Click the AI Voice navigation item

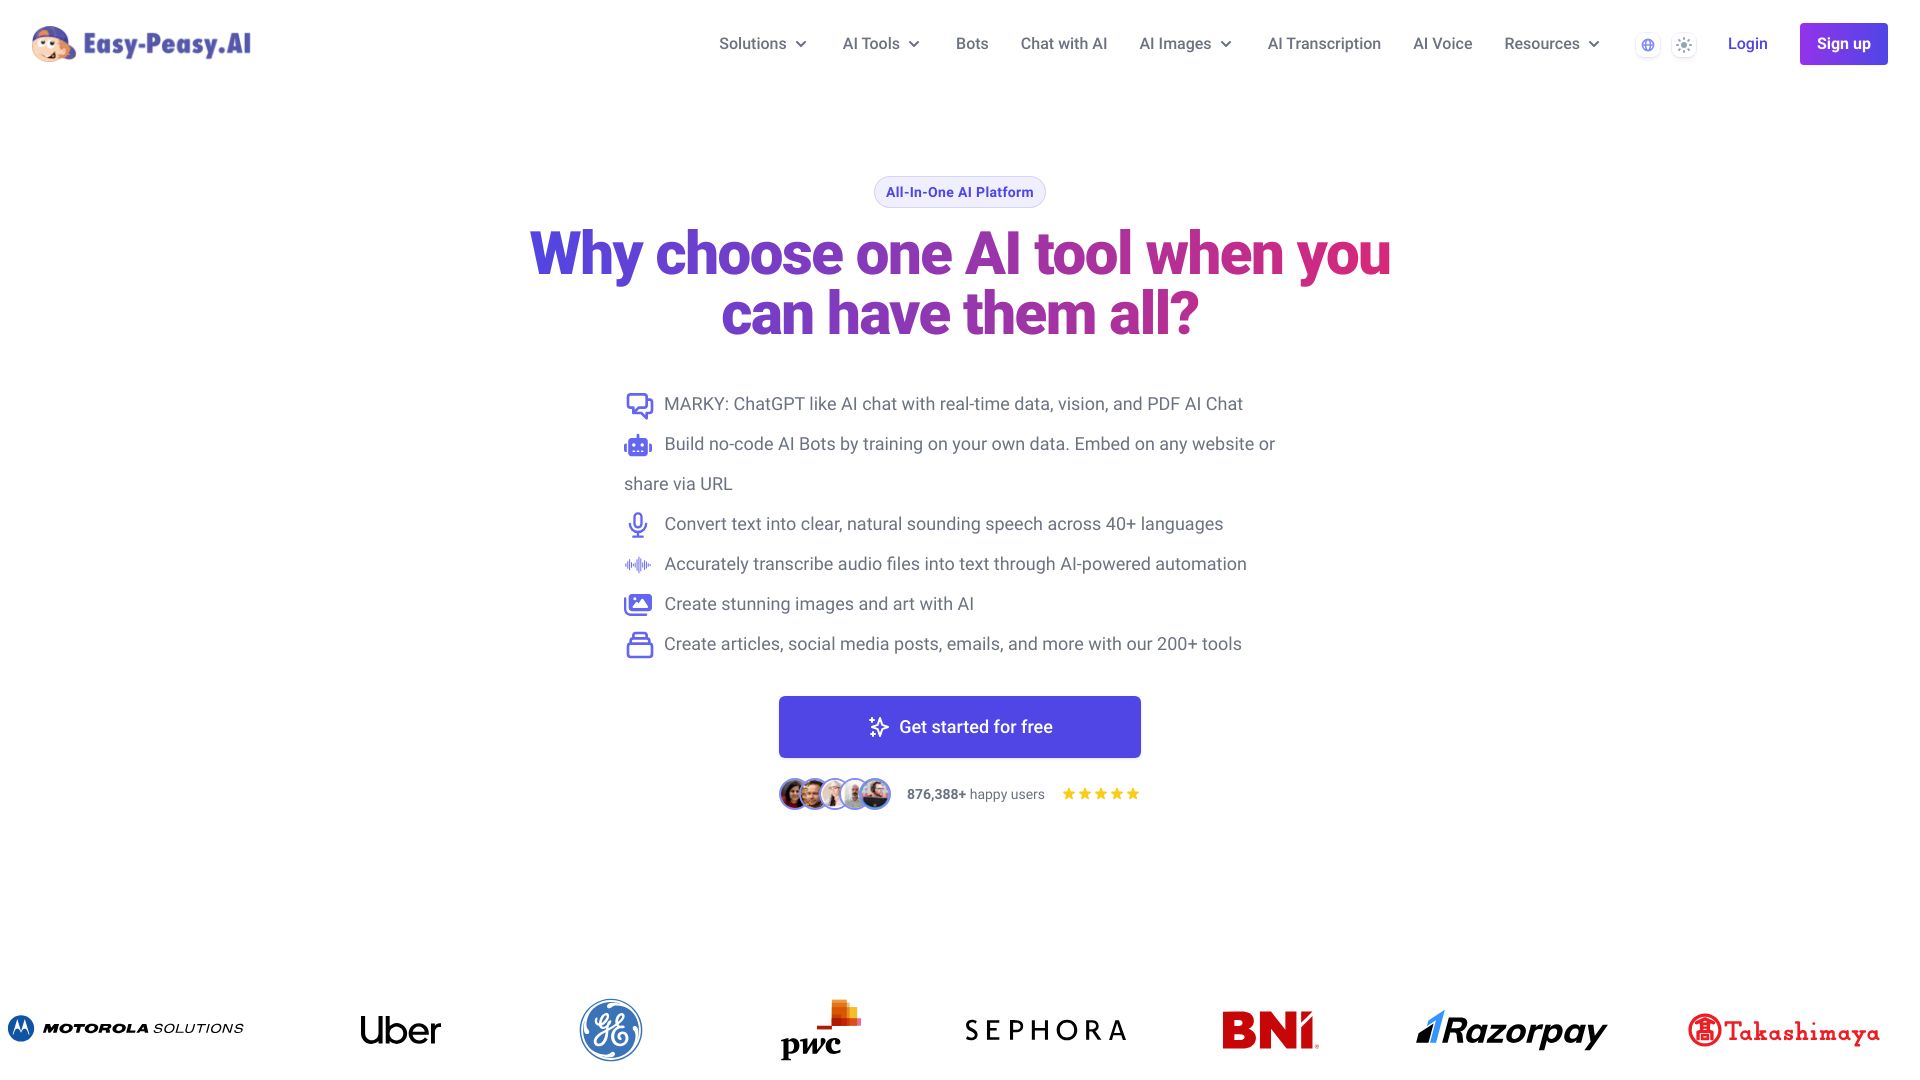click(1443, 44)
